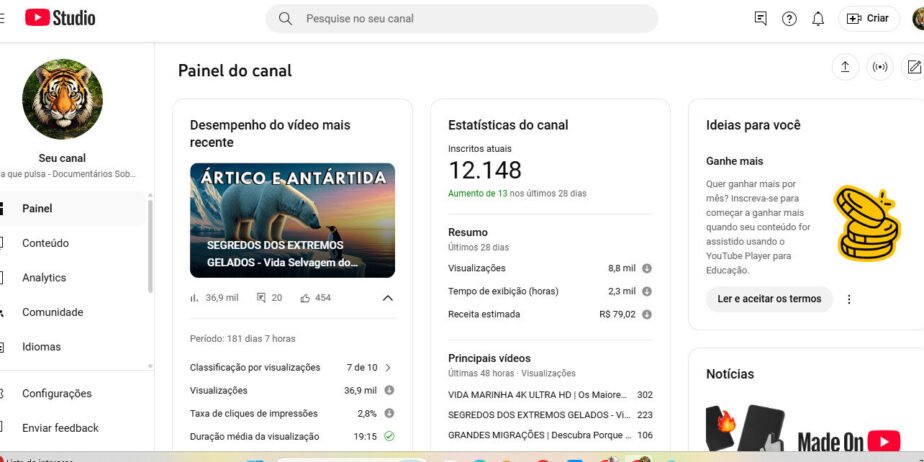The height and width of the screenshot is (462, 924).
Task: Expand Classificação por visualizações ranking chevron
Action: coord(388,368)
